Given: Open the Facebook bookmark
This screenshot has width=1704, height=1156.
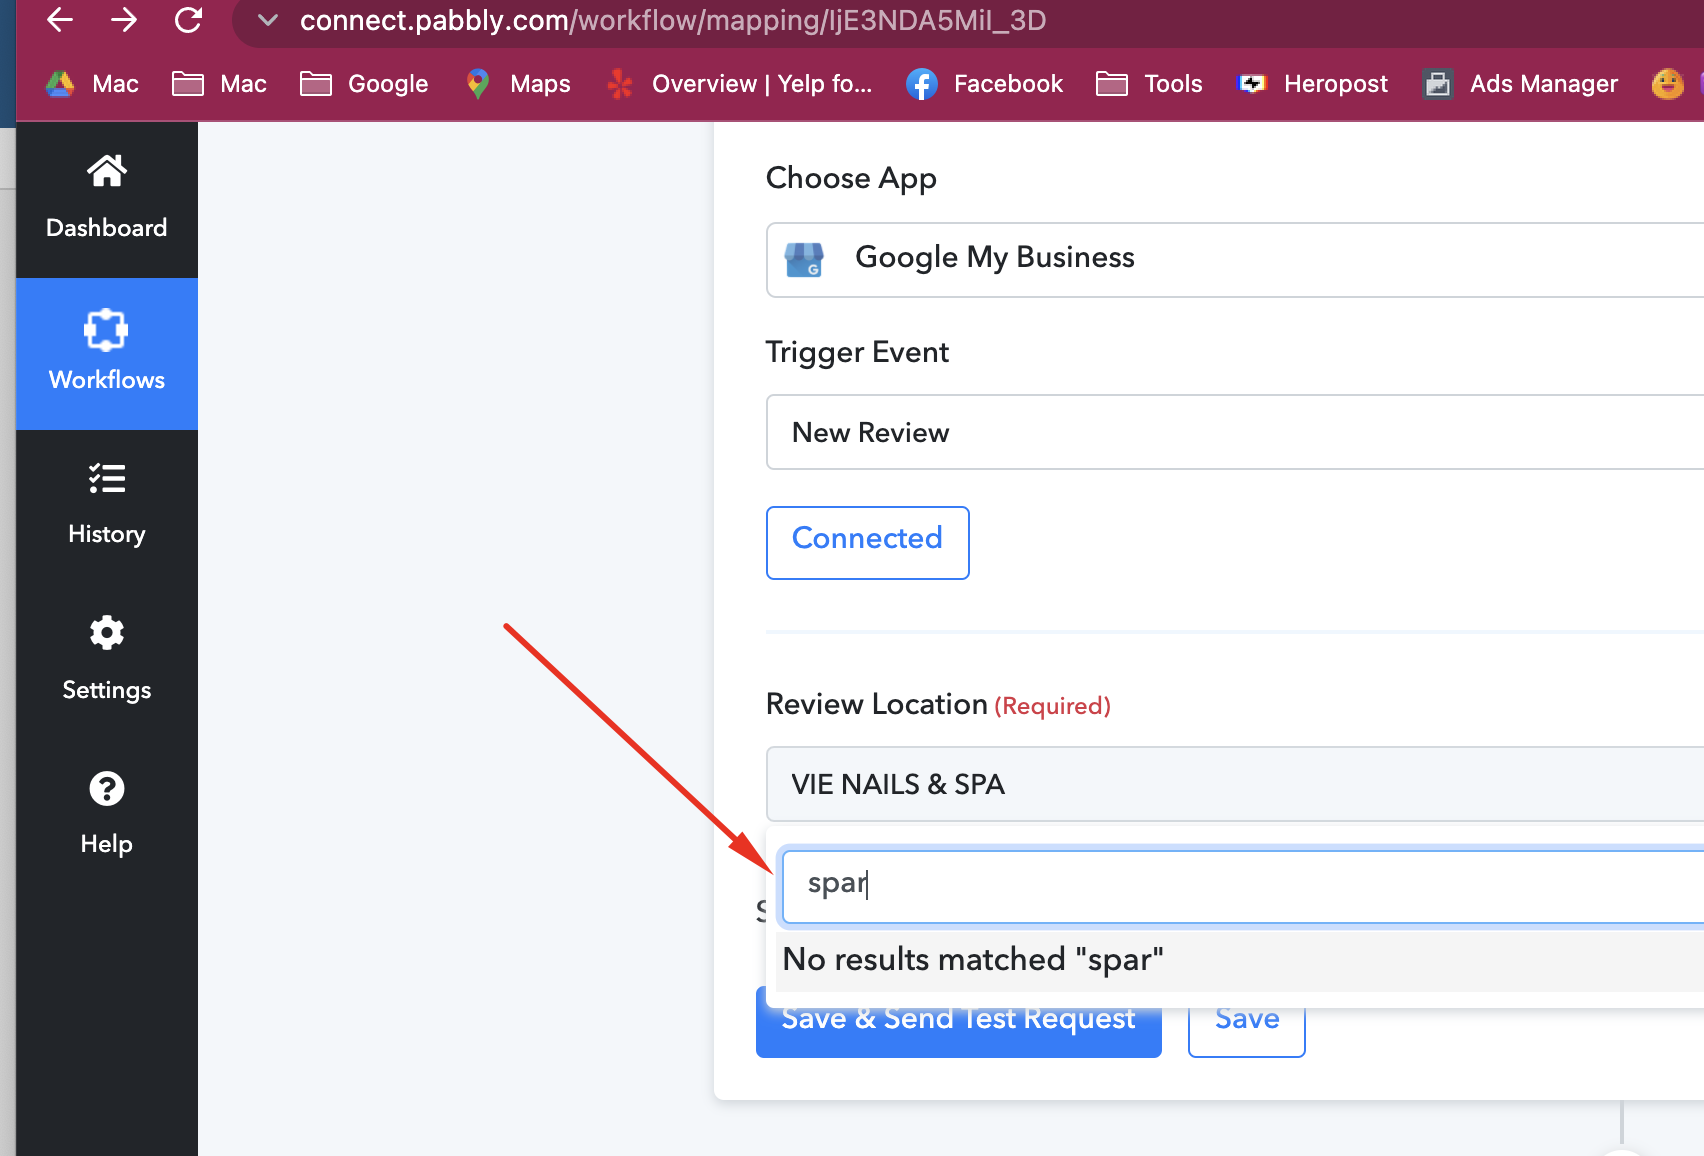Looking at the screenshot, I should click(984, 84).
